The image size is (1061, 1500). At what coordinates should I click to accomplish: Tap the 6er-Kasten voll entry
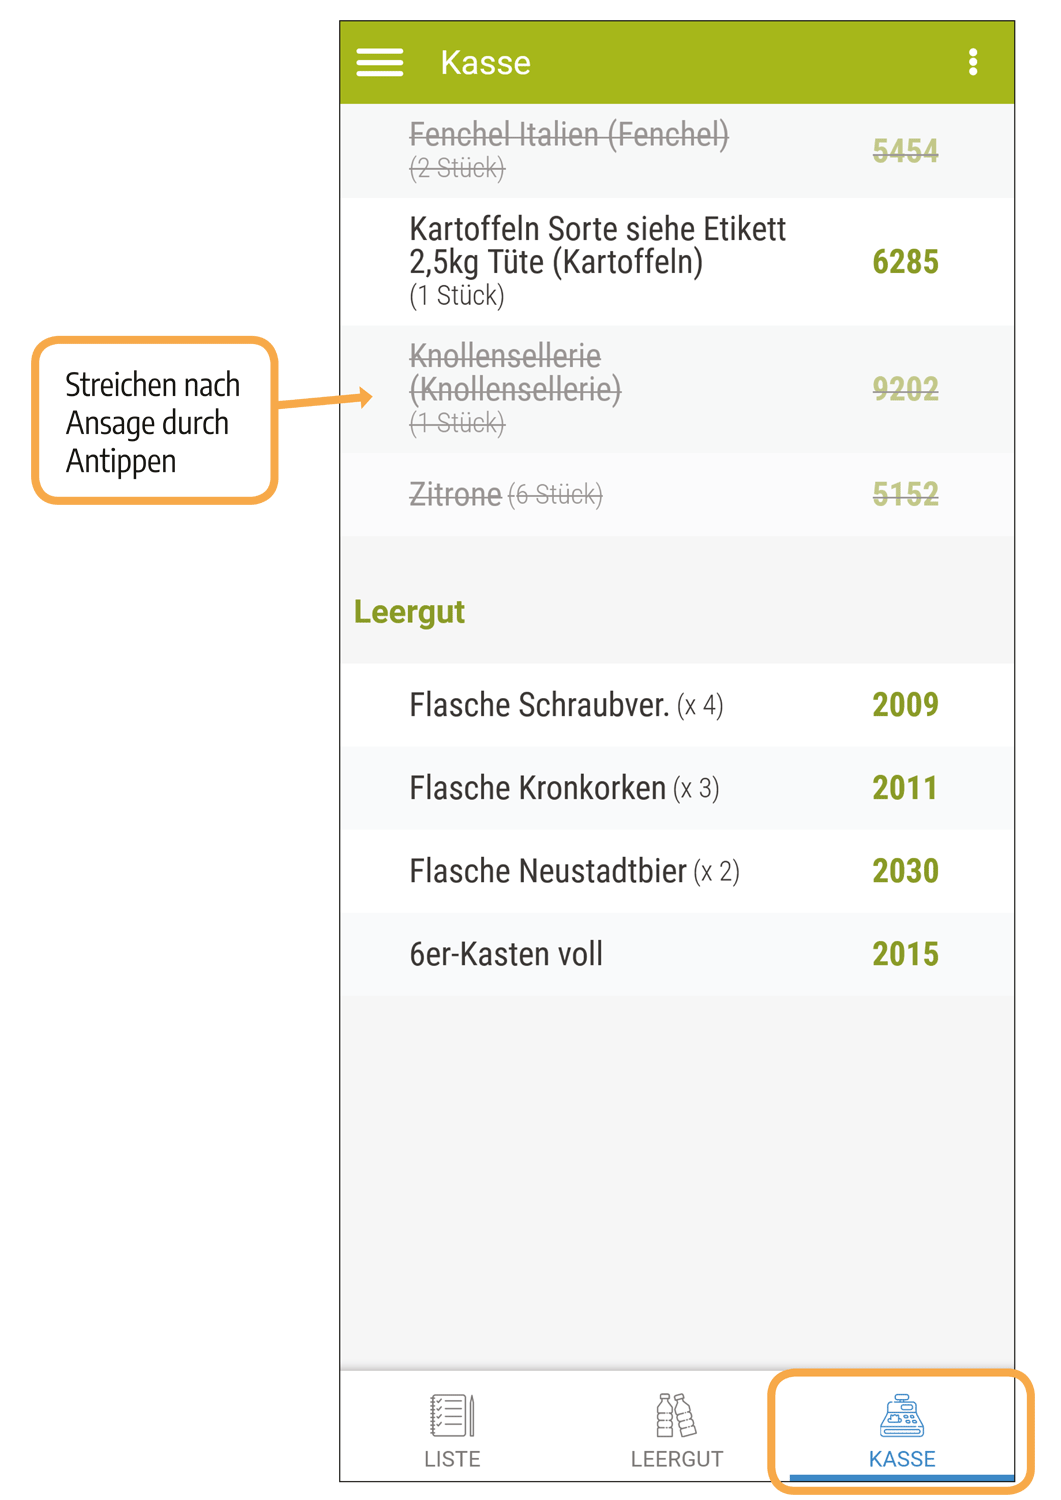click(x=677, y=954)
